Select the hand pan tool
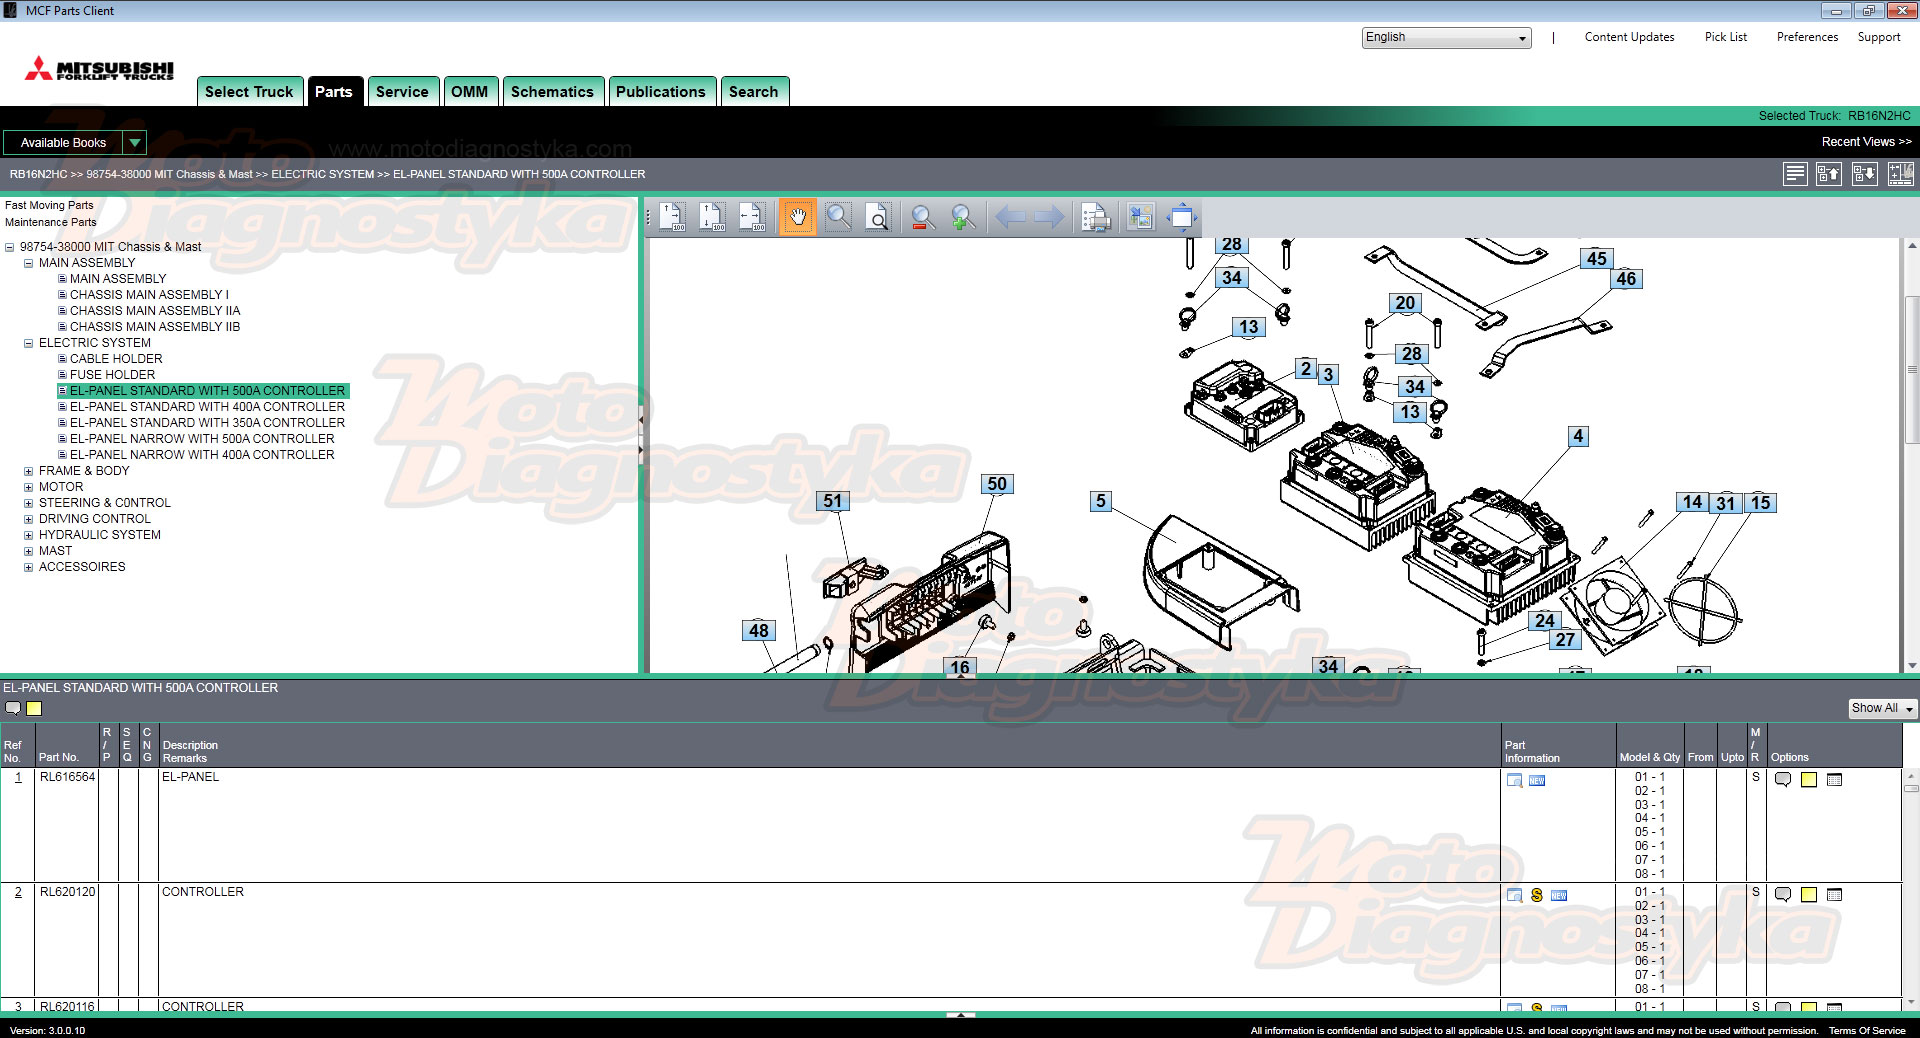This screenshot has height=1038, width=1920. pos(798,217)
